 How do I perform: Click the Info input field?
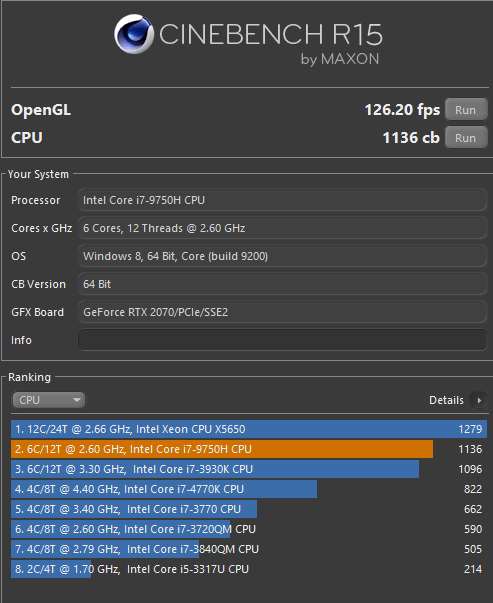pyautogui.click(x=282, y=340)
